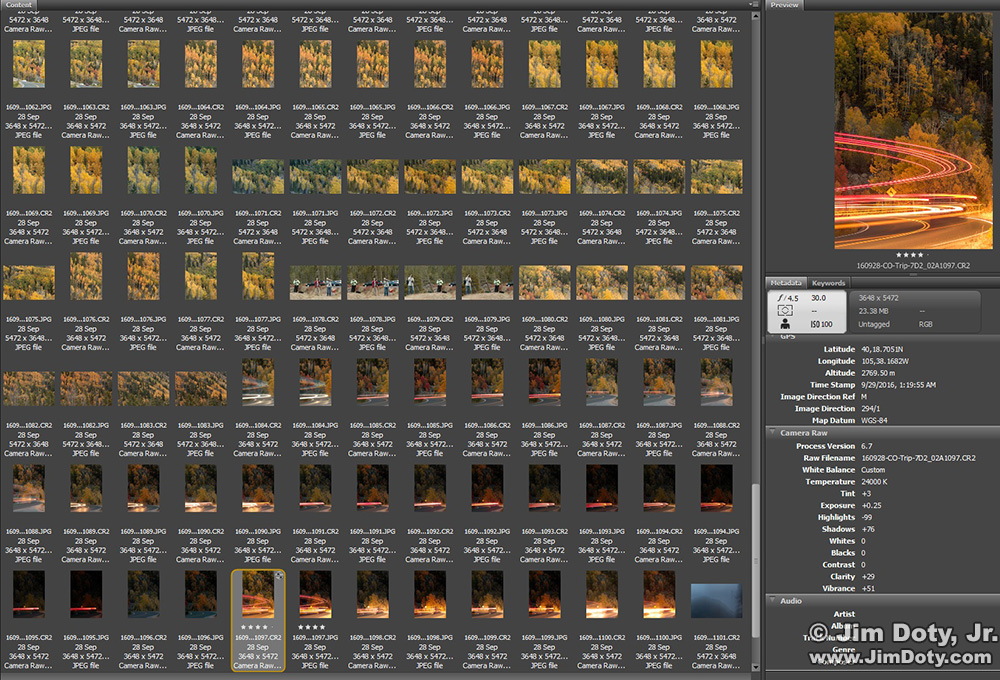Click the Content panel vertical scrollbar thumb
This screenshot has height=680, width=1000.
[x=756, y=561]
